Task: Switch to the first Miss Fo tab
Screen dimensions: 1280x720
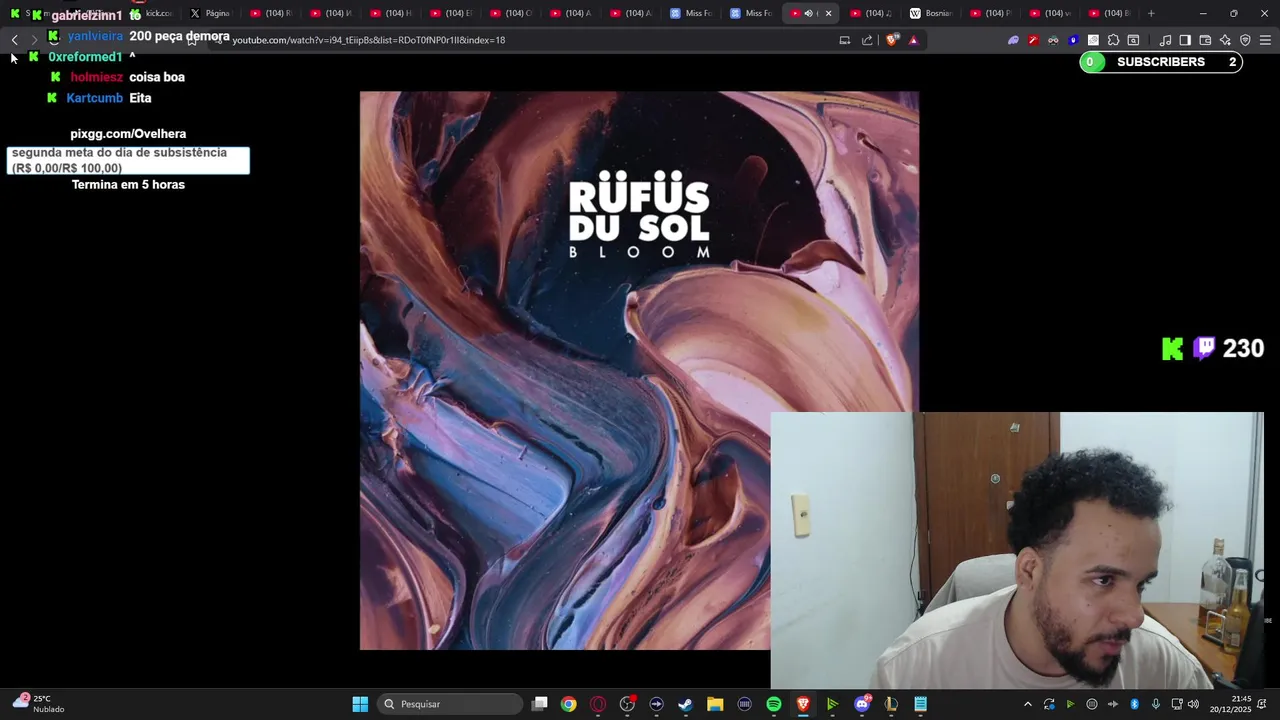Action: coord(691,13)
